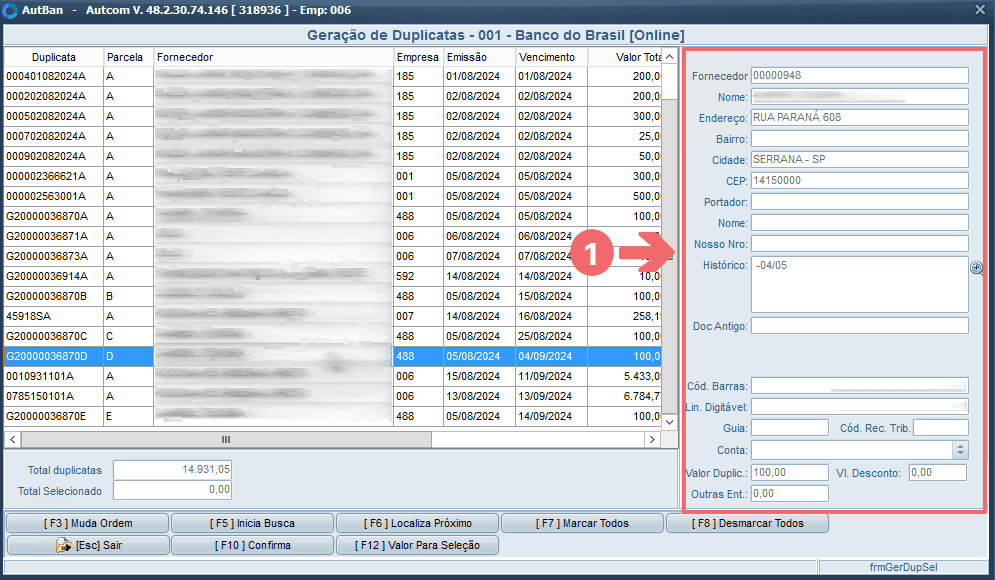This screenshot has height=580, width=995.
Task: Click the Total Selecionado field
Action: pos(172,490)
